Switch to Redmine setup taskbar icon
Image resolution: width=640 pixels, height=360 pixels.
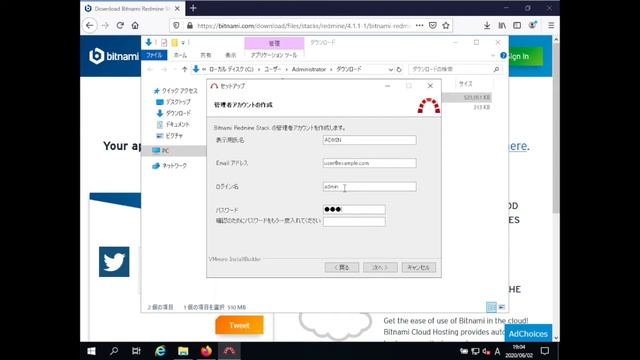click(x=229, y=351)
